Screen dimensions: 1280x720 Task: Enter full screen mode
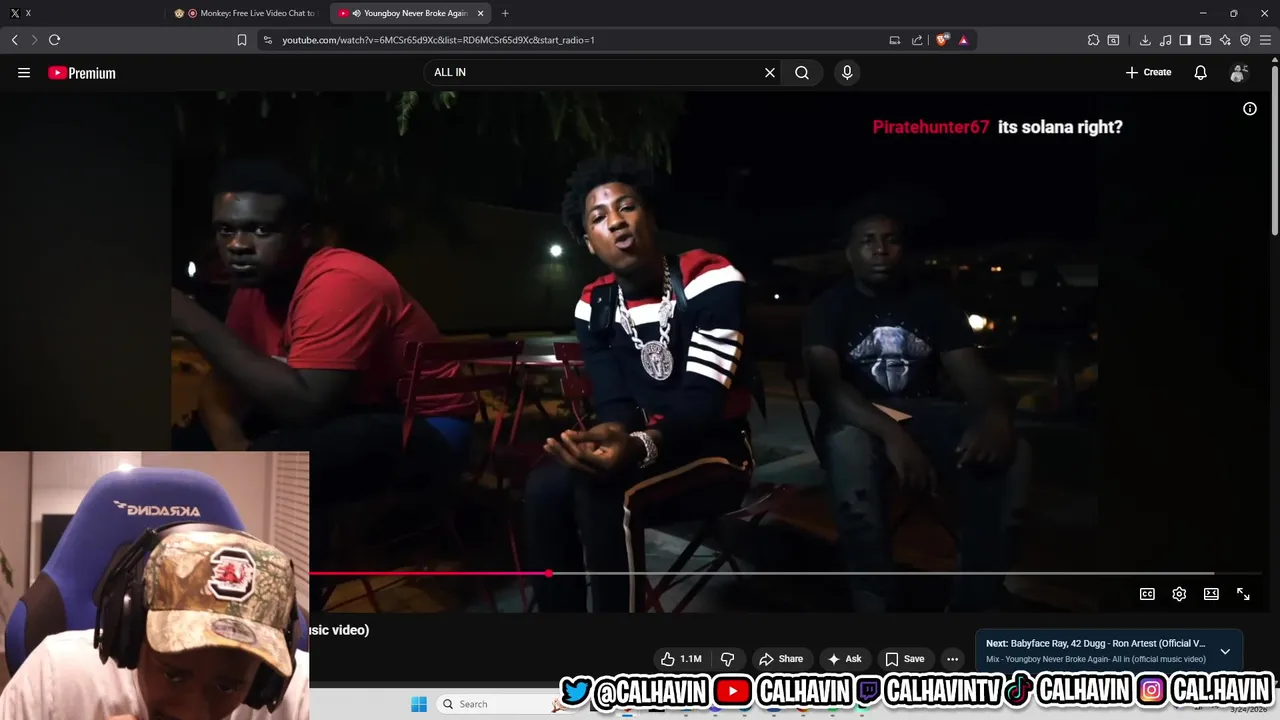point(1243,594)
